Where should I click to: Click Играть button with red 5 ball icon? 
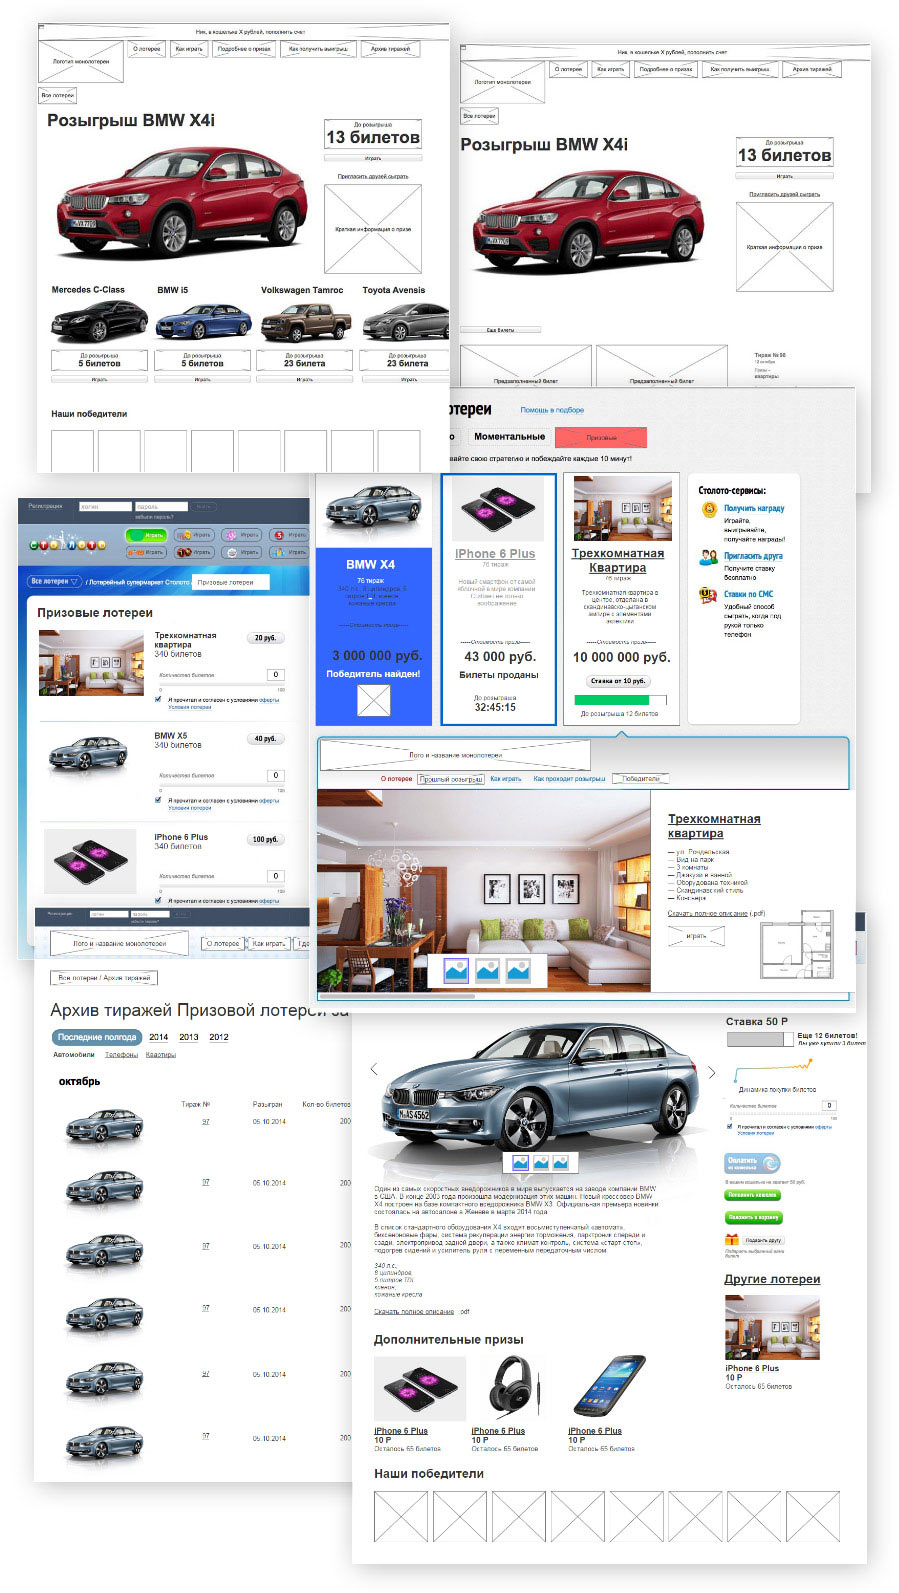coord(290,535)
